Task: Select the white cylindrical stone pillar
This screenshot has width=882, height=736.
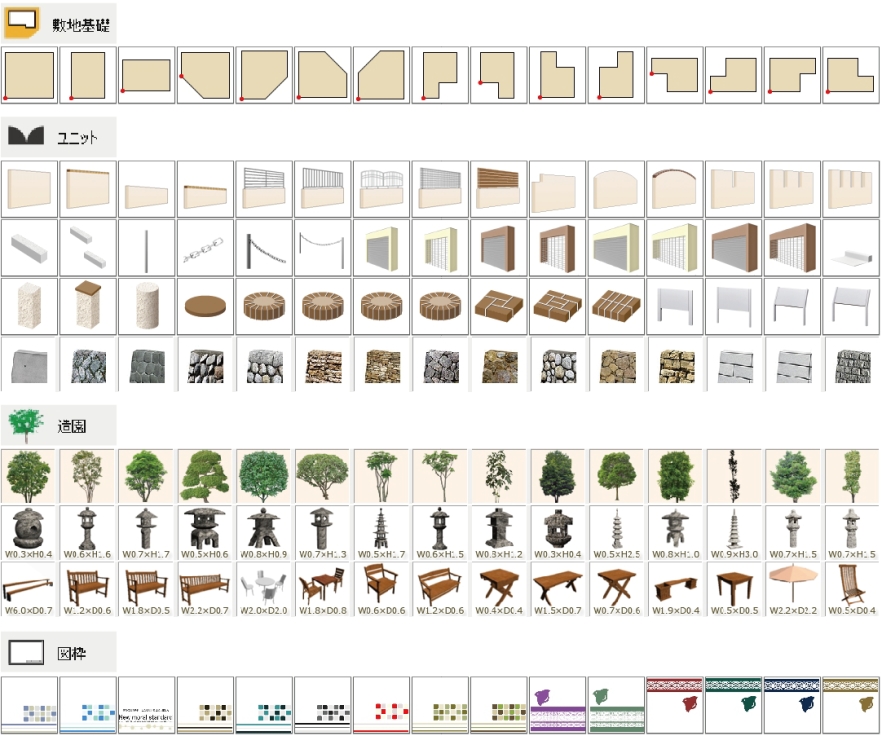Action: pyautogui.click(x=146, y=306)
